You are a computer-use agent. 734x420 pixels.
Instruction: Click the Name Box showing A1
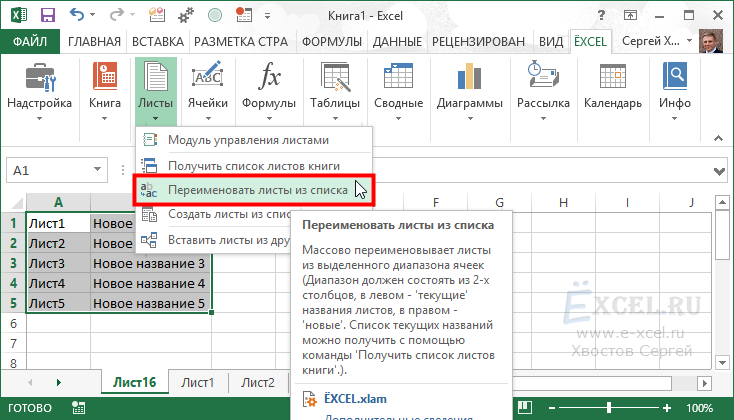pos(57,169)
